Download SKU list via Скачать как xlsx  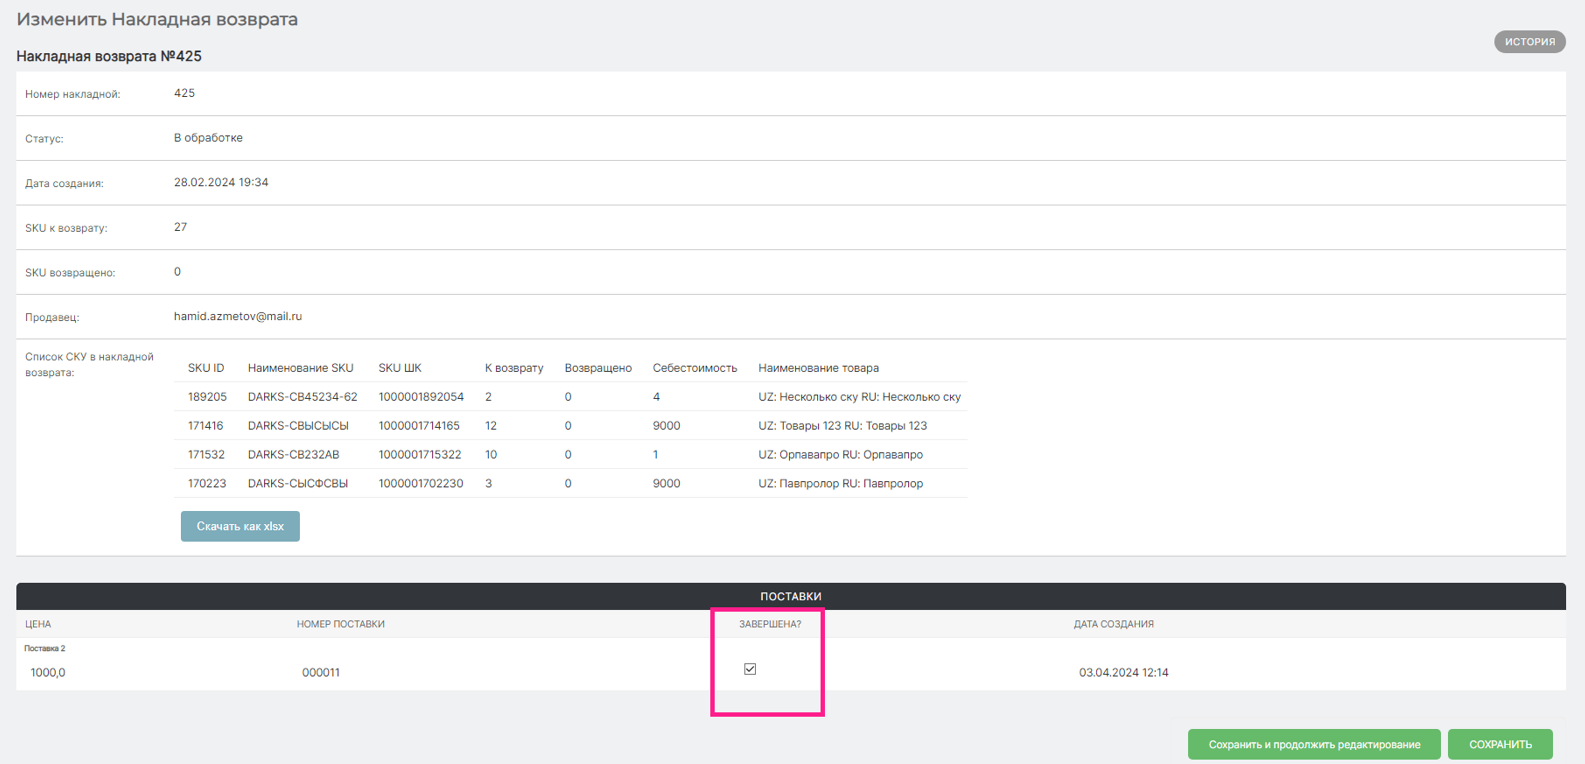pos(240,526)
